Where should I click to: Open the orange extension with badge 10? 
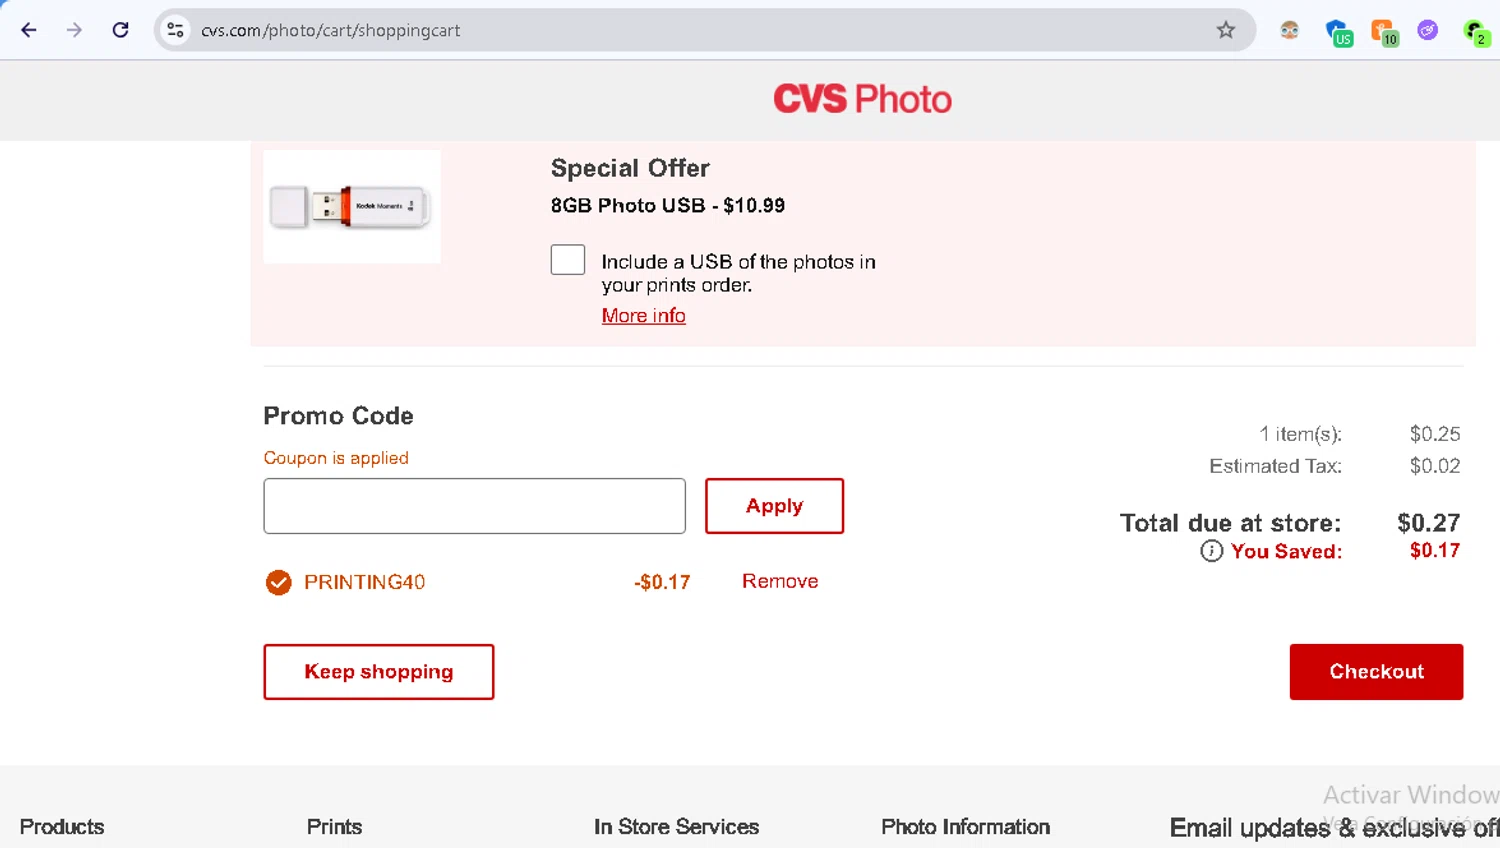(x=1383, y=32)
